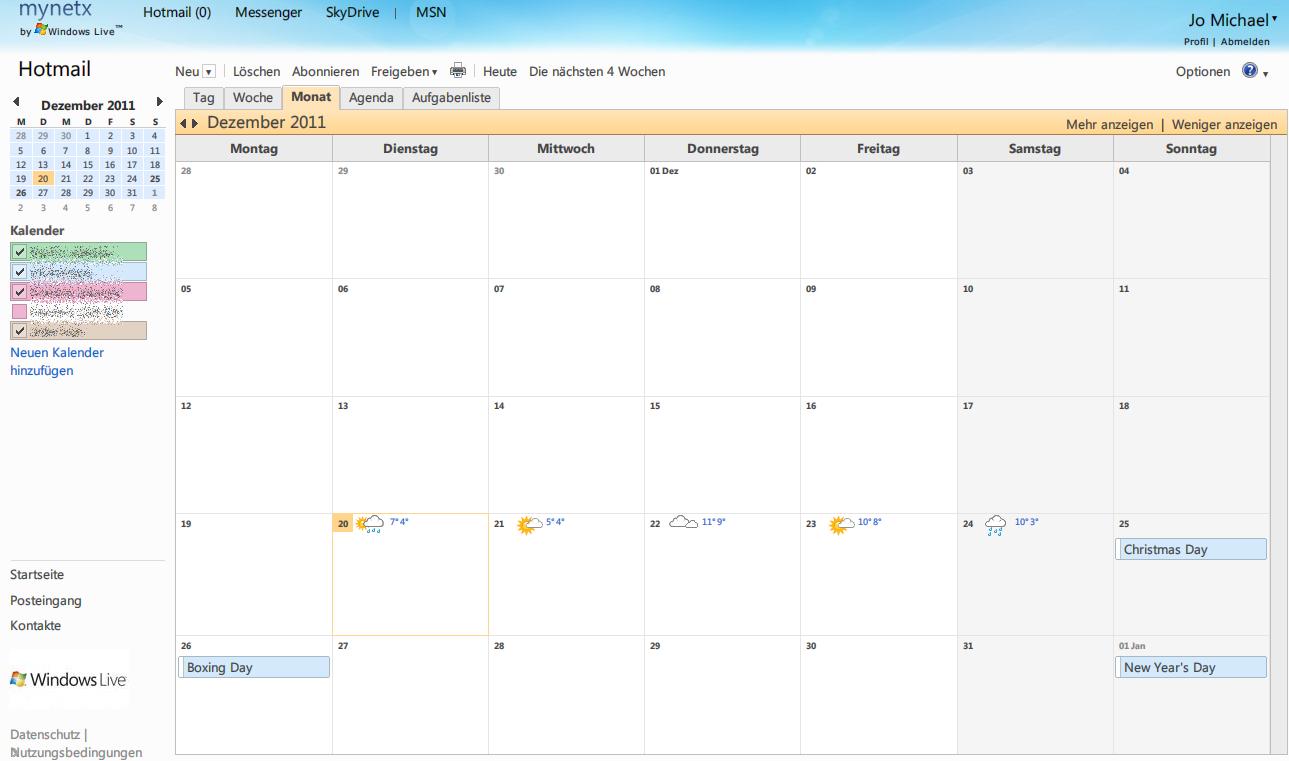Switch to the Agenda tab
Image resolution: width=1289 pixels, height=761 pixels.
pos(371,98)
